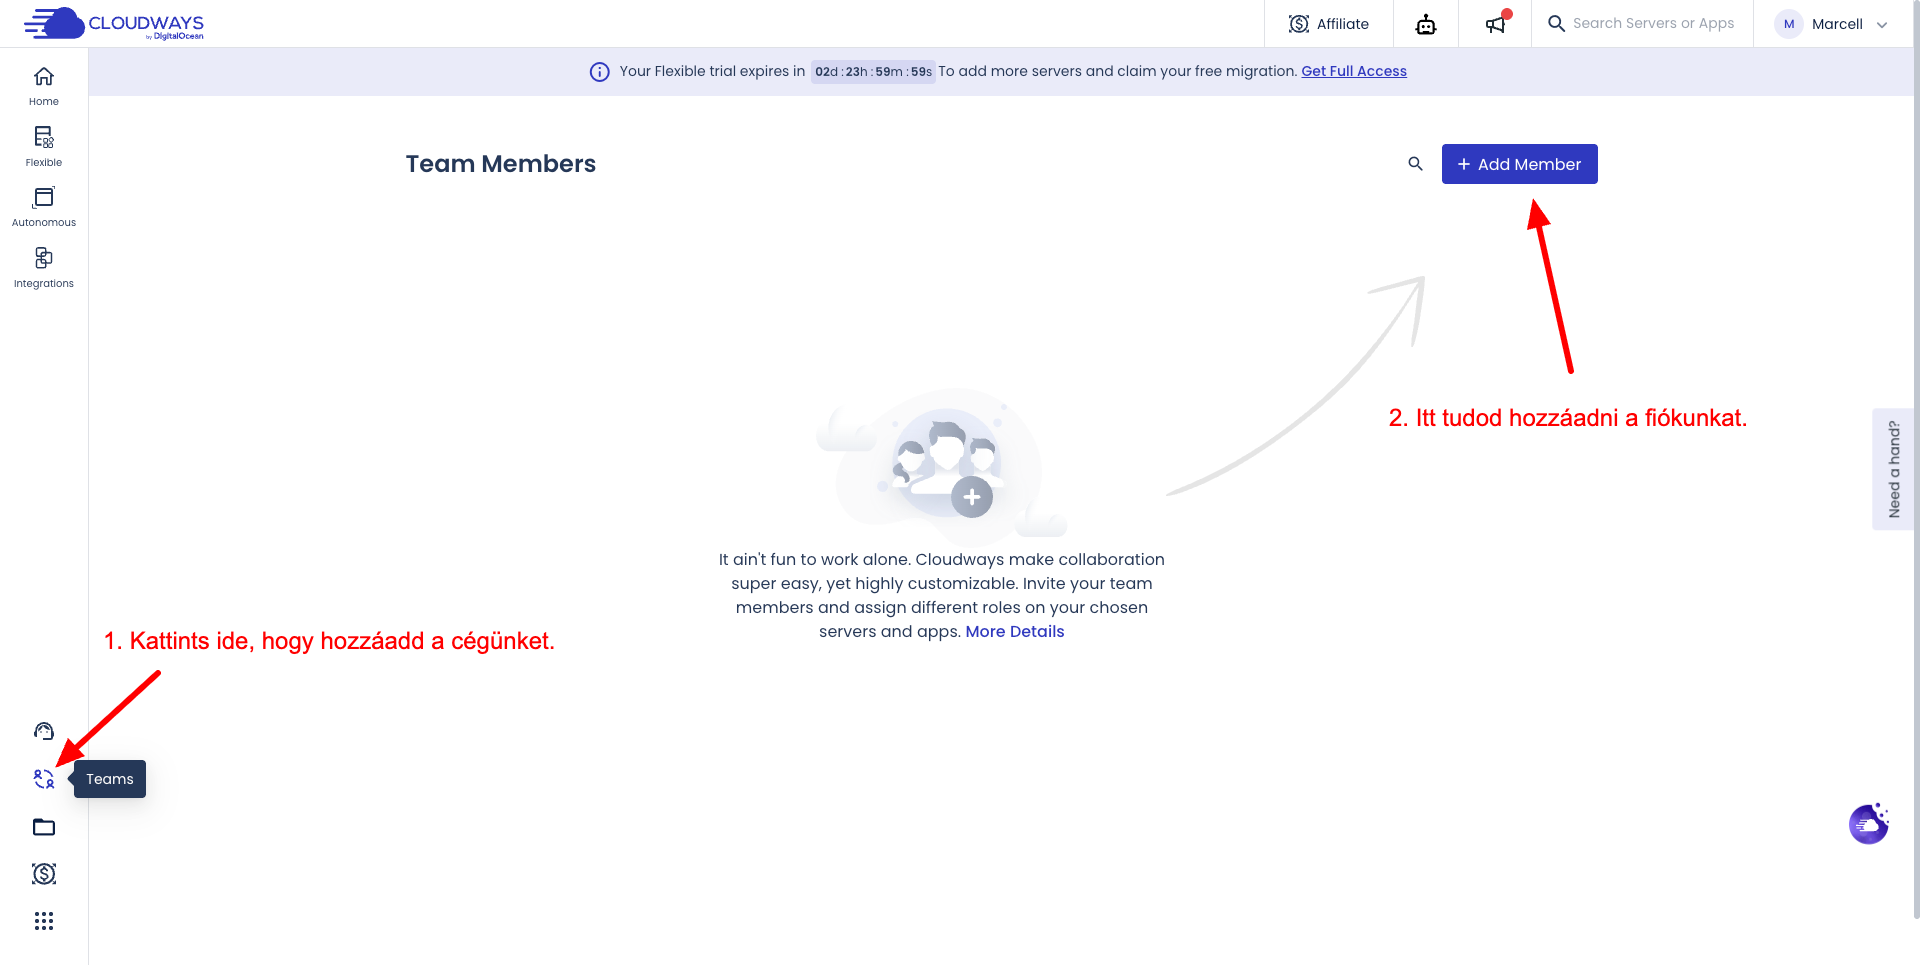Click the robot assistant icon in header
The height and width of the screenshot is (965, 1920).
point(1426,24)
